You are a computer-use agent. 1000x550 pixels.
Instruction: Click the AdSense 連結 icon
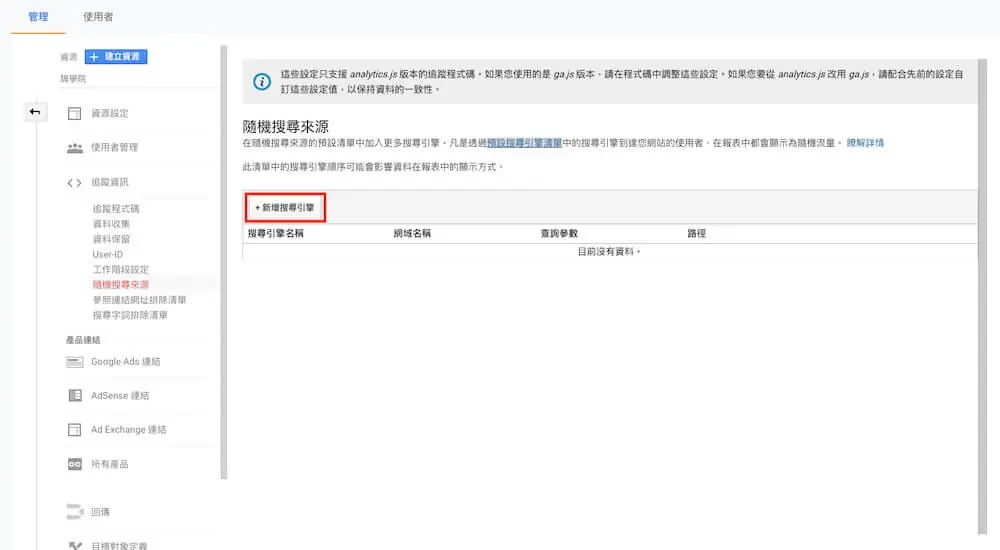pyautogui.click(x=75, y=396)
